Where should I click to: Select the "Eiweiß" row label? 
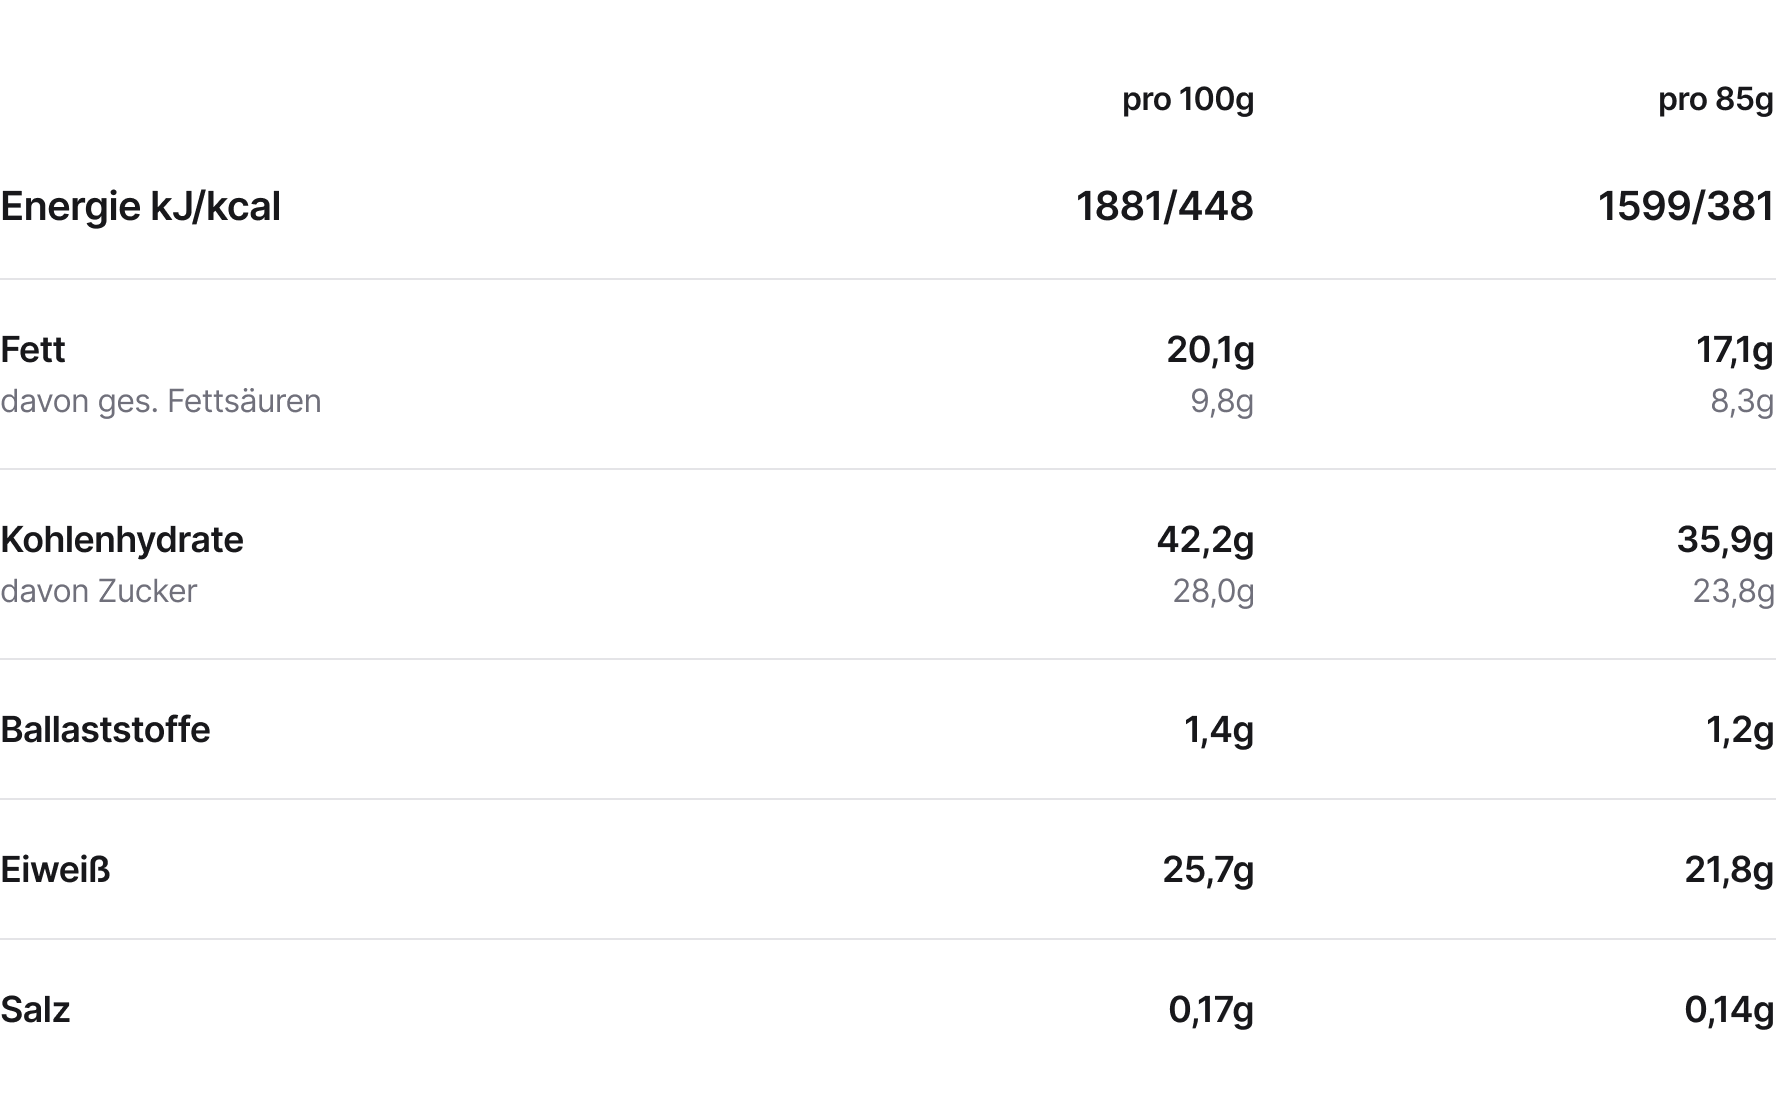(x=55, y=870)
